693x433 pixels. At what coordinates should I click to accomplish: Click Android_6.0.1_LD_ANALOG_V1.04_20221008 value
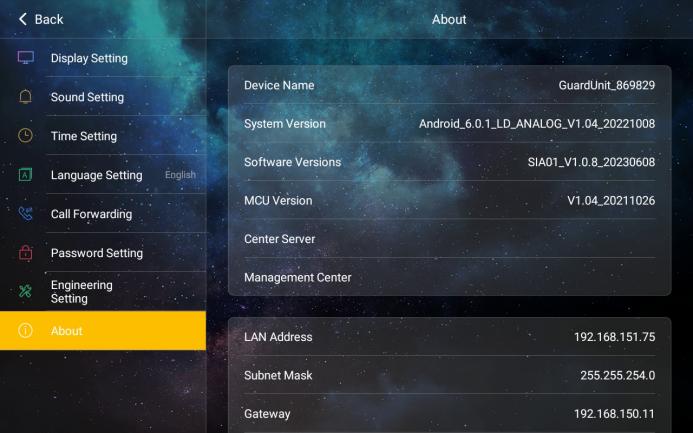tap(537, 124)
